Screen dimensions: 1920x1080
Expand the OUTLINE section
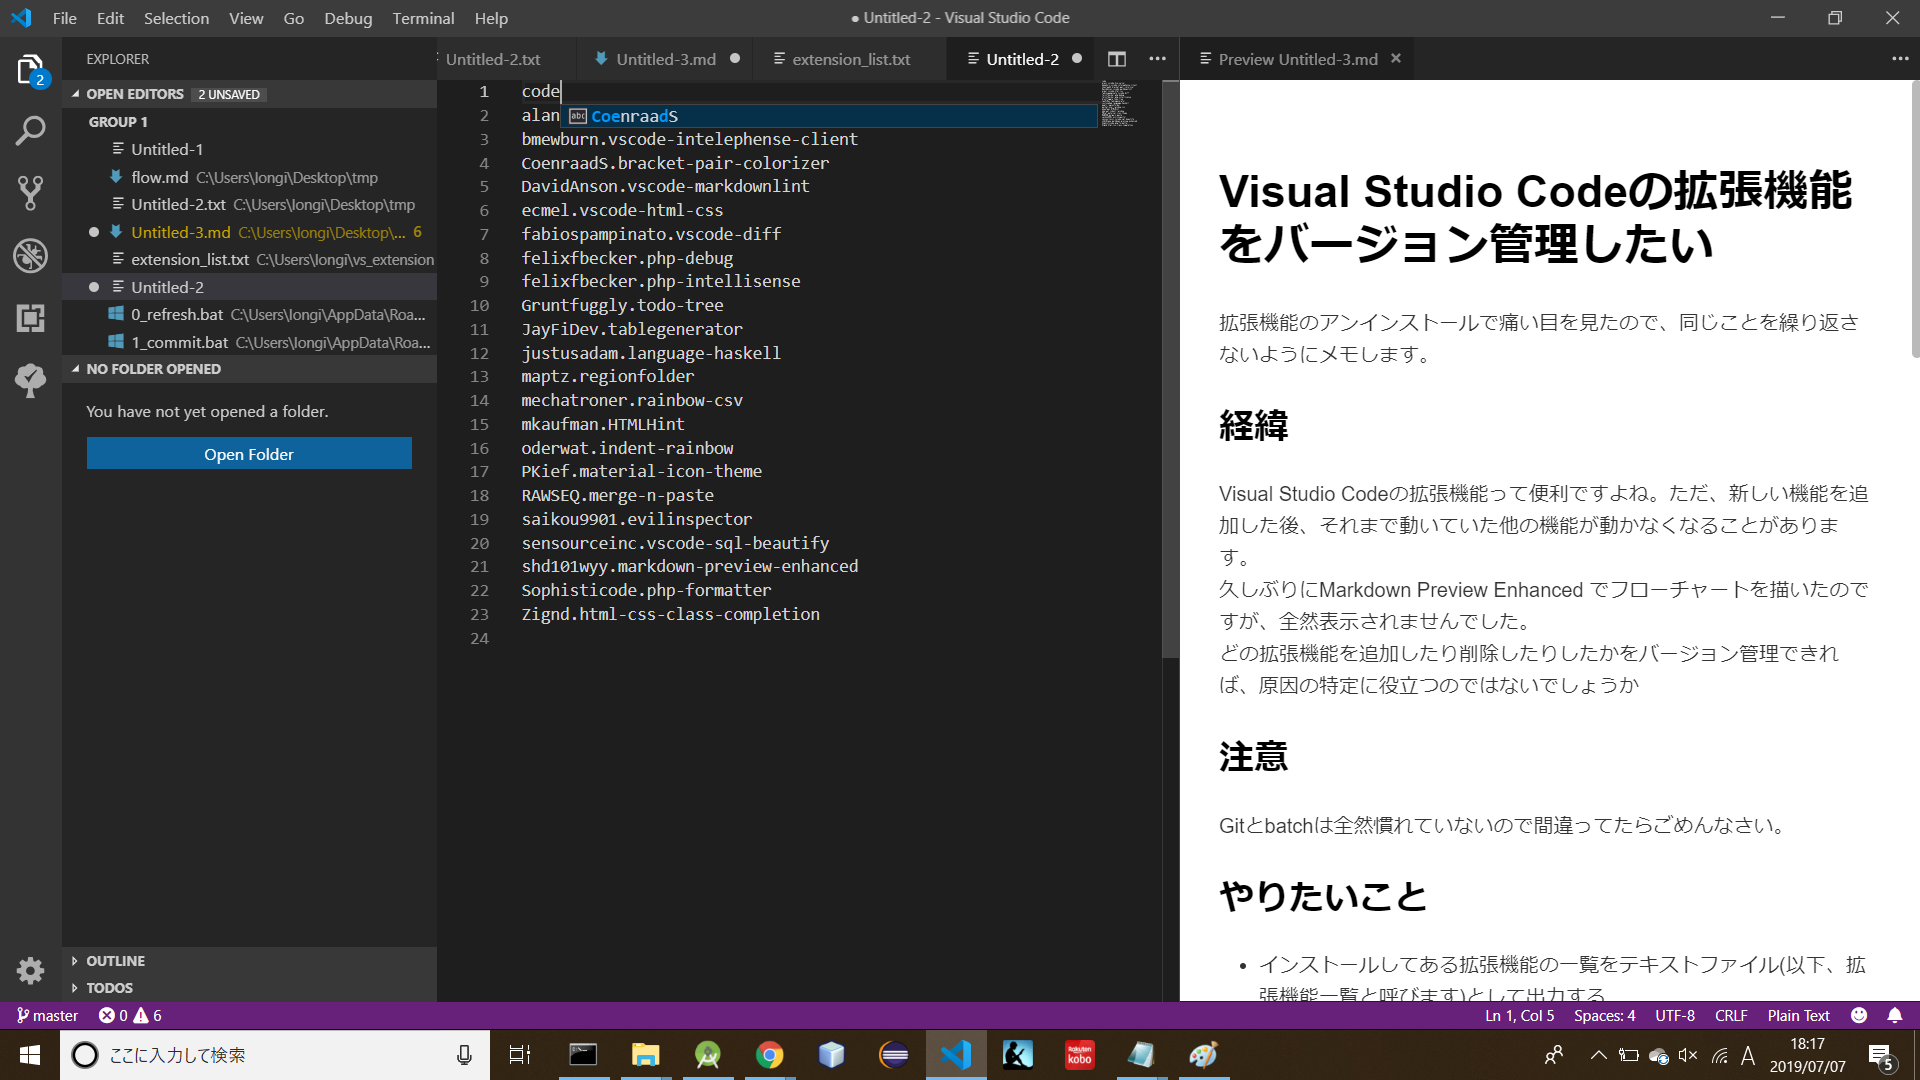115,960
